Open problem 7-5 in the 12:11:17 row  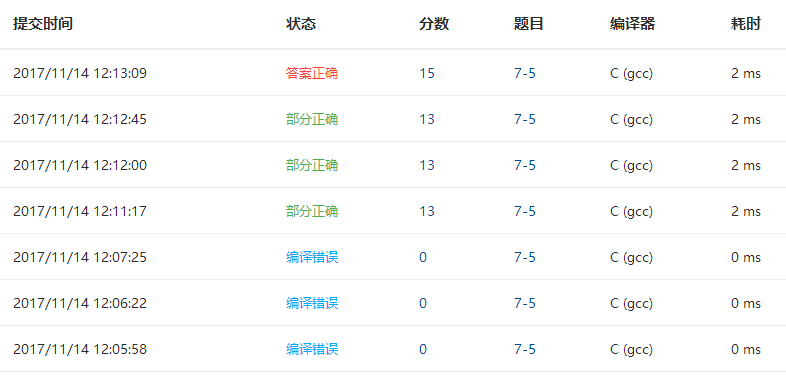click(525, 212)
